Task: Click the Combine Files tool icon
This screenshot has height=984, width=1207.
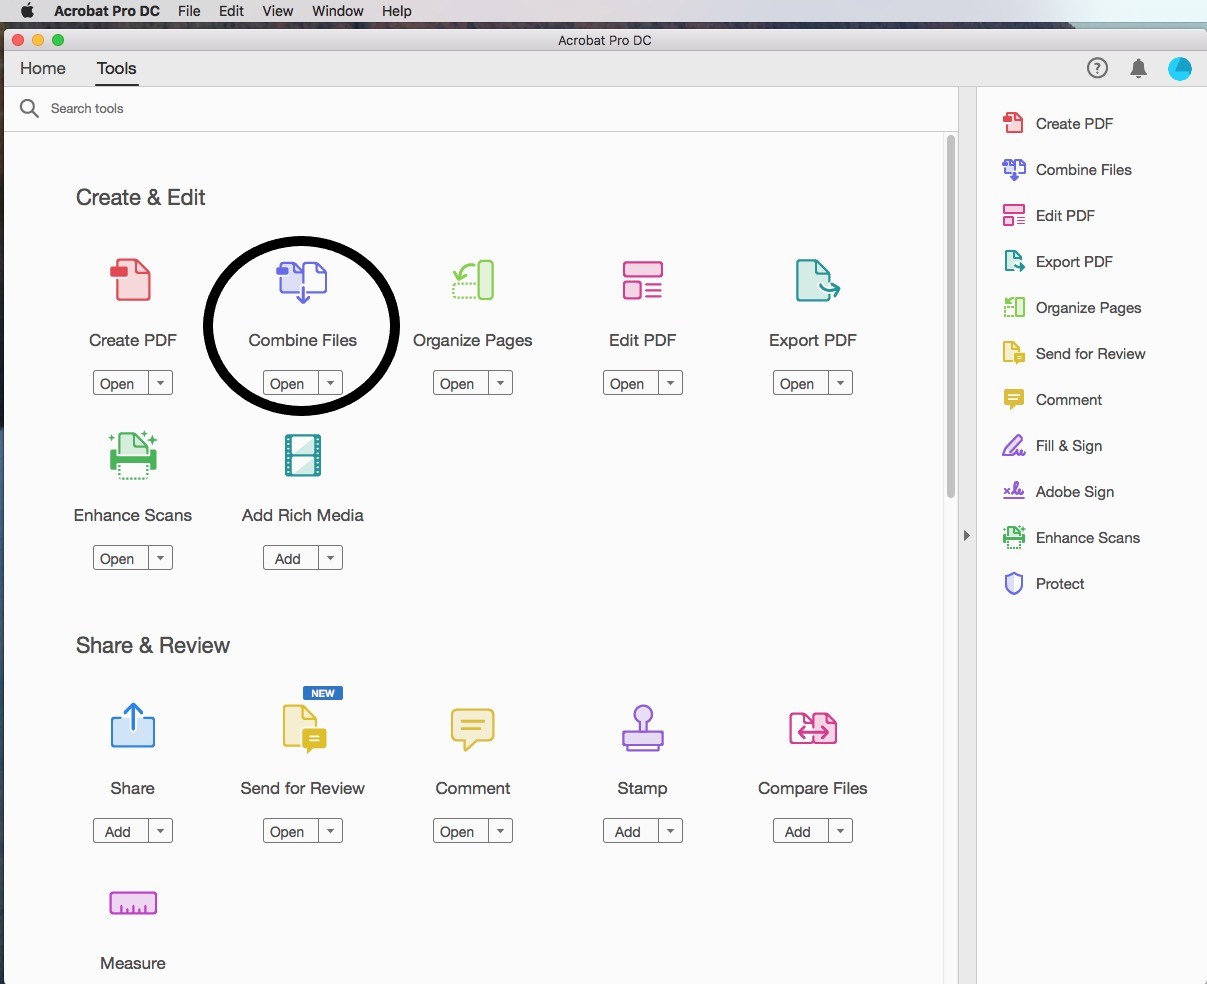Action: click(302, 281)
